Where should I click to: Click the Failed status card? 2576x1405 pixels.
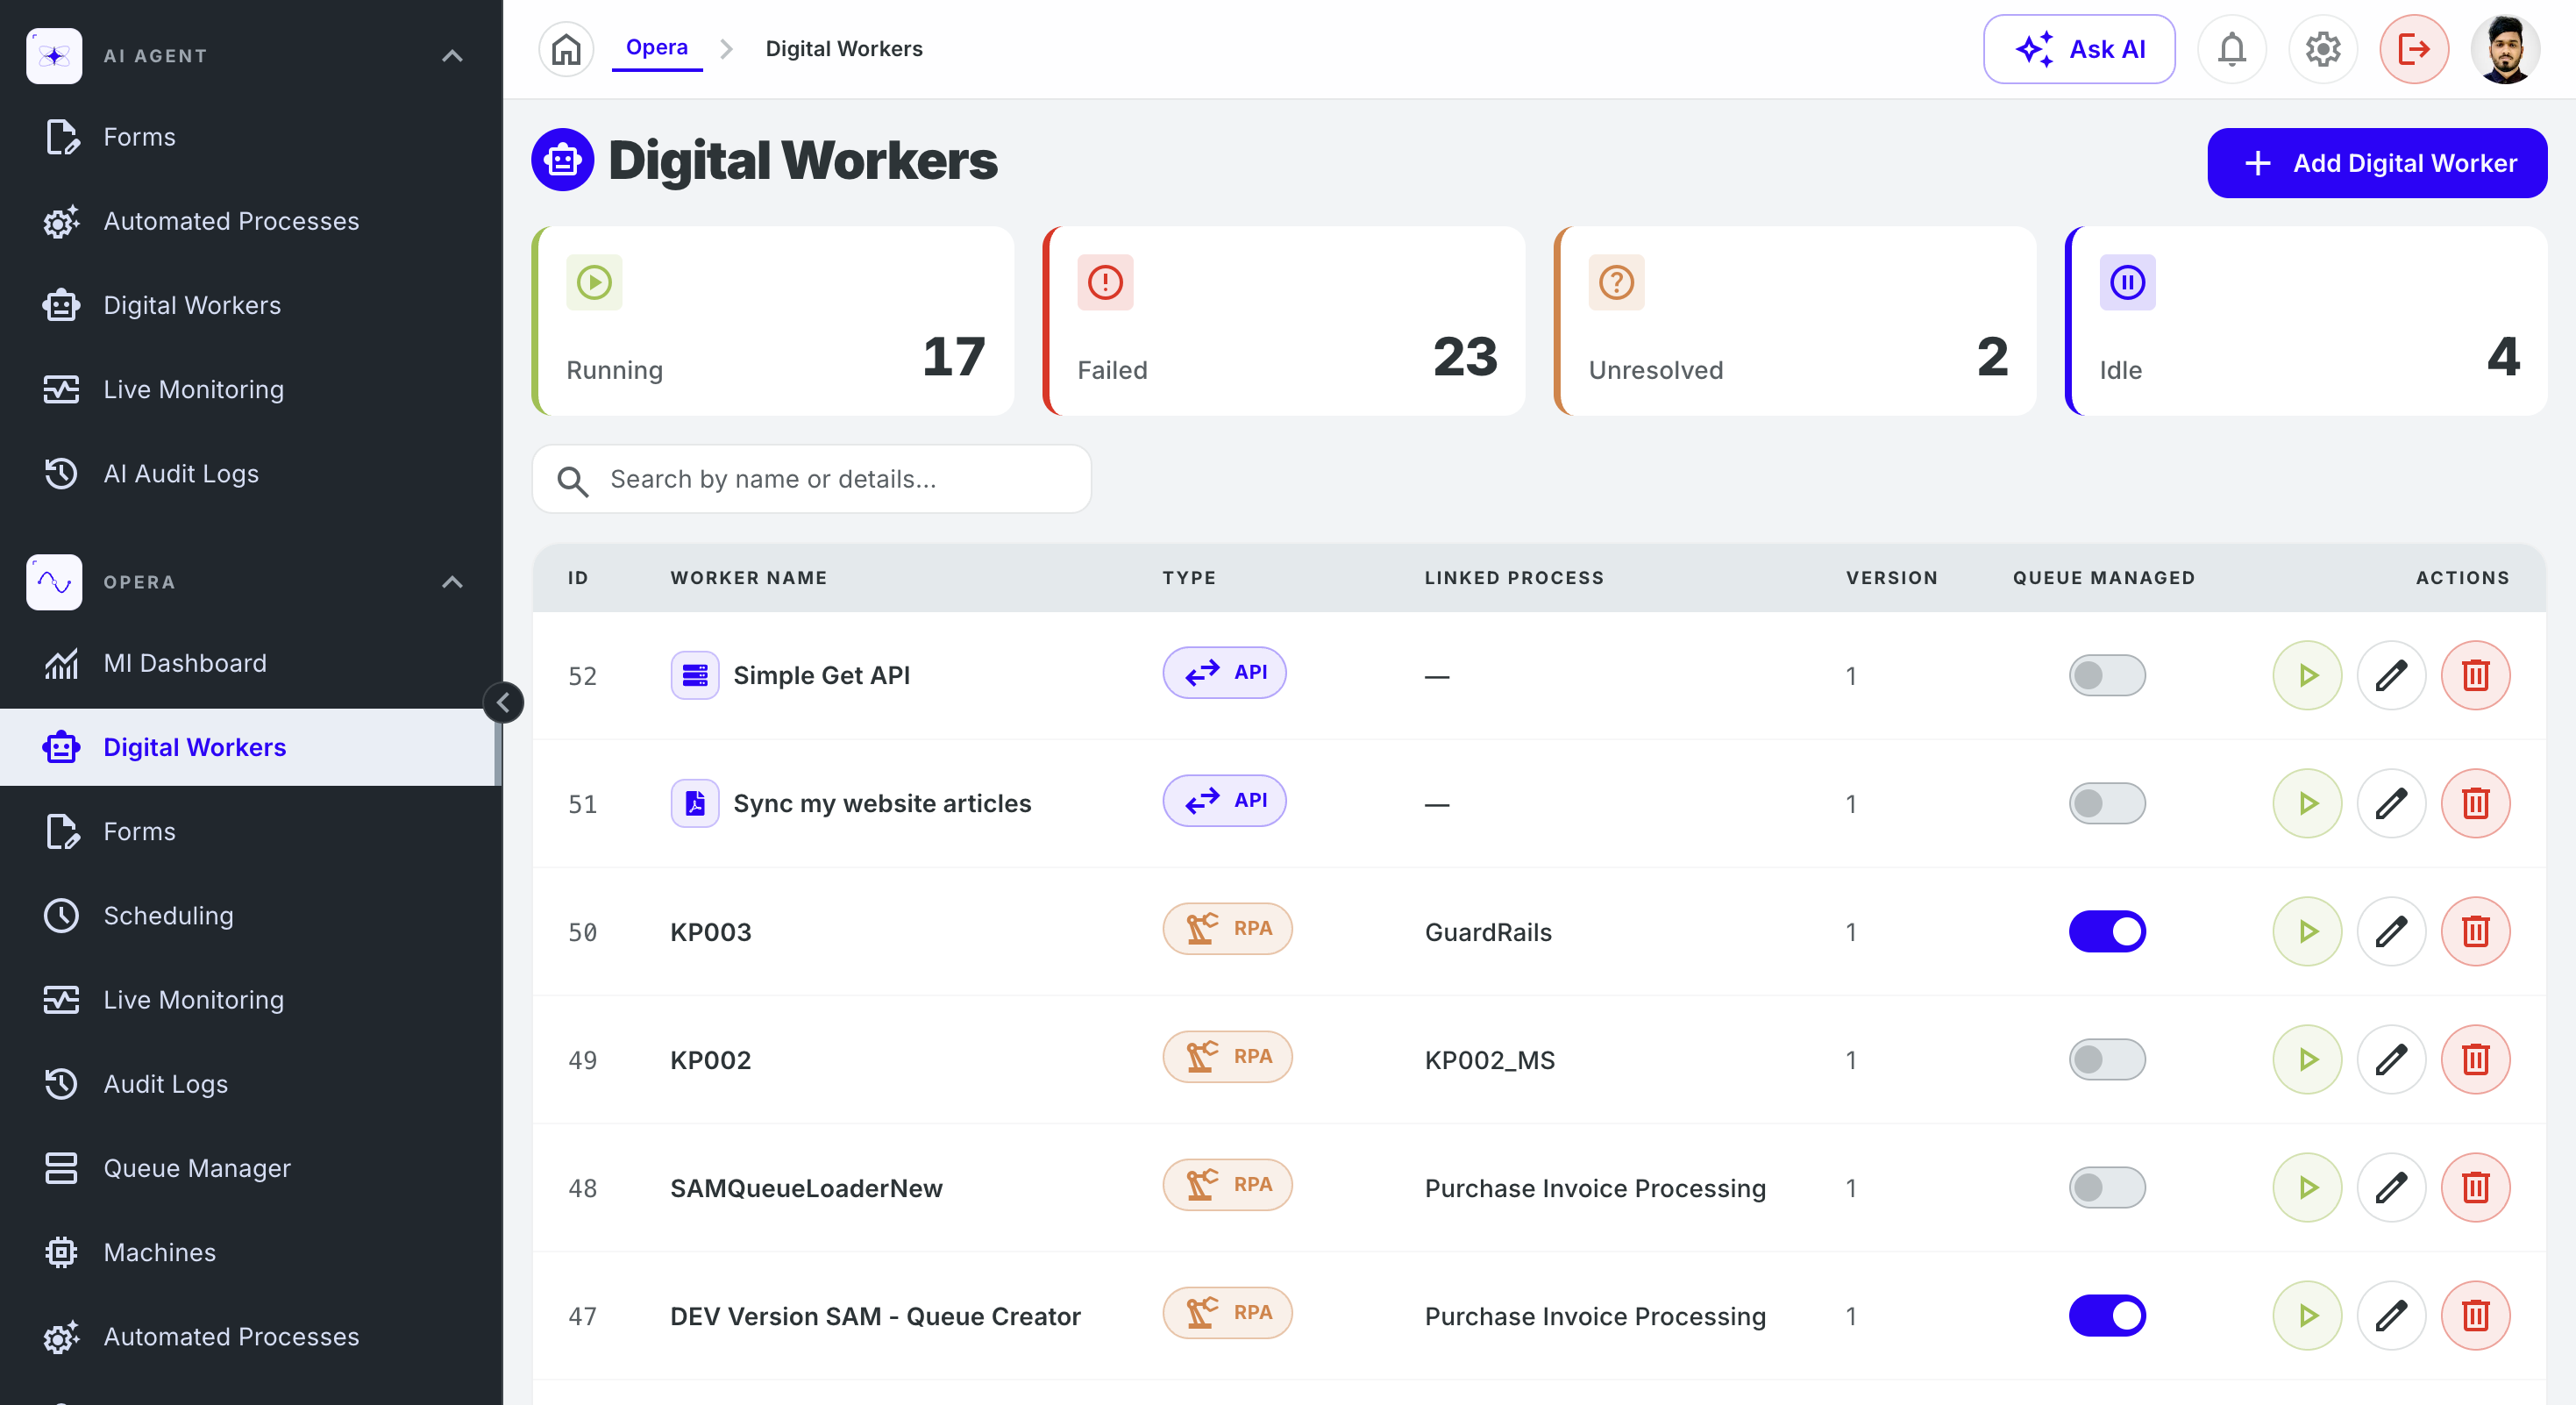click(1284, 321)
